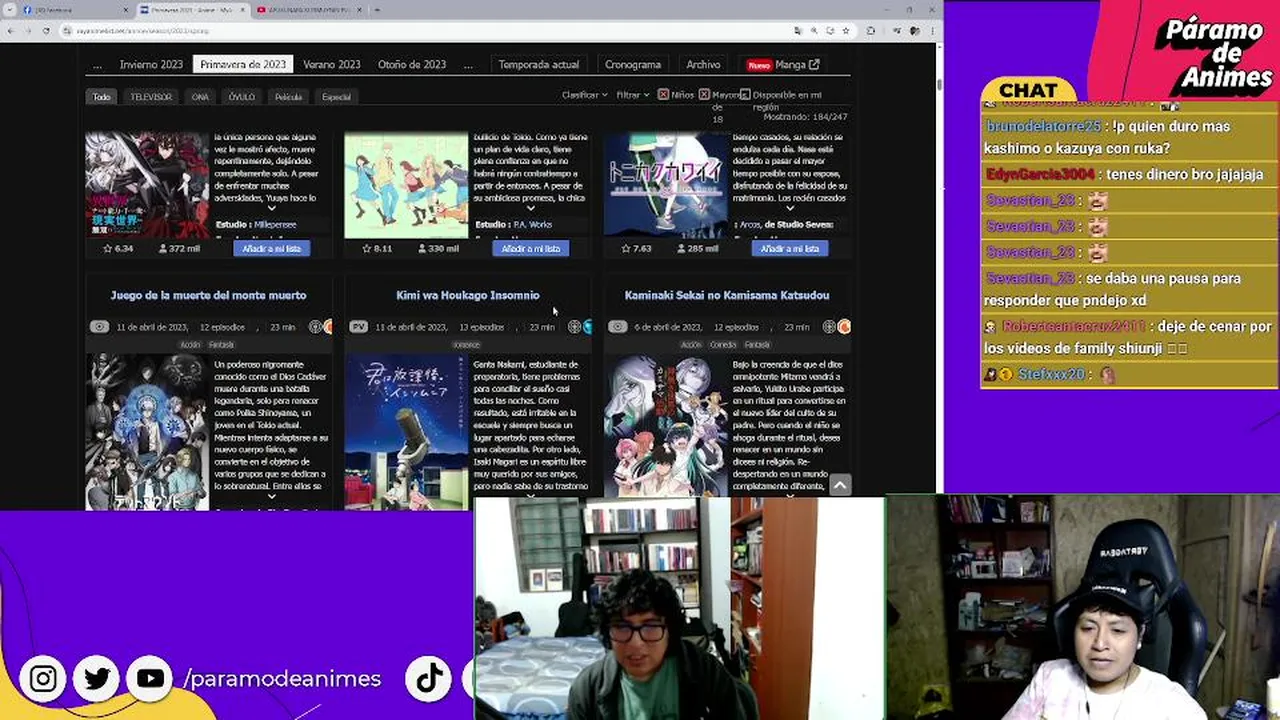Image resolution: width=1280 pixels, height=720 pixels.
Task: Expand synopsis of the P.A. Works anime
Action: (x=530, y=210)
